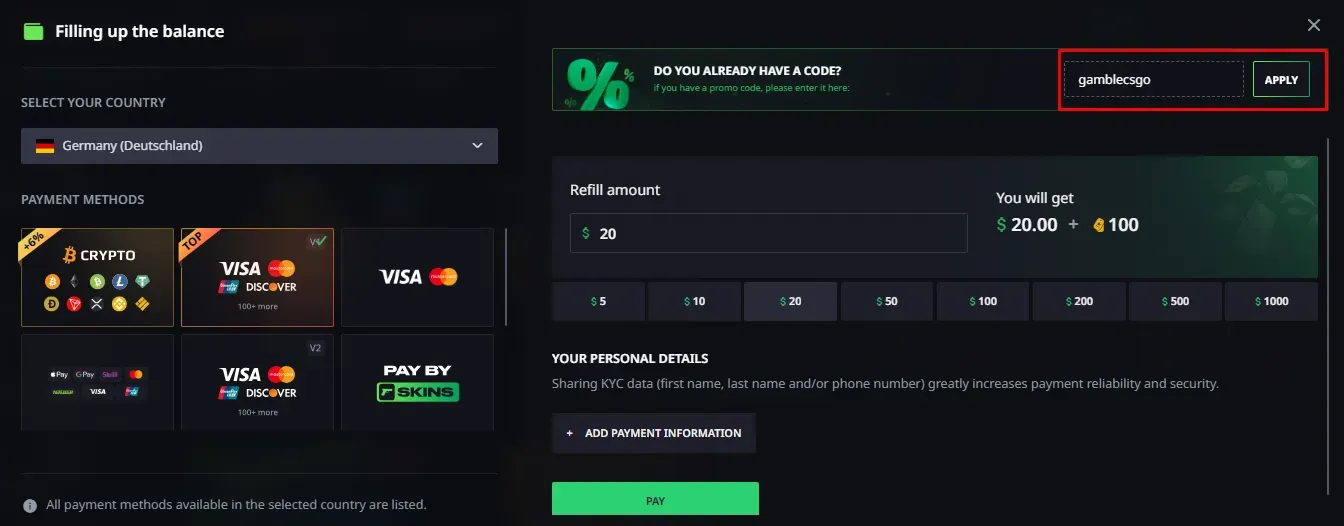
Task: Click the green Pay button
Action: (x=655, y=500)
